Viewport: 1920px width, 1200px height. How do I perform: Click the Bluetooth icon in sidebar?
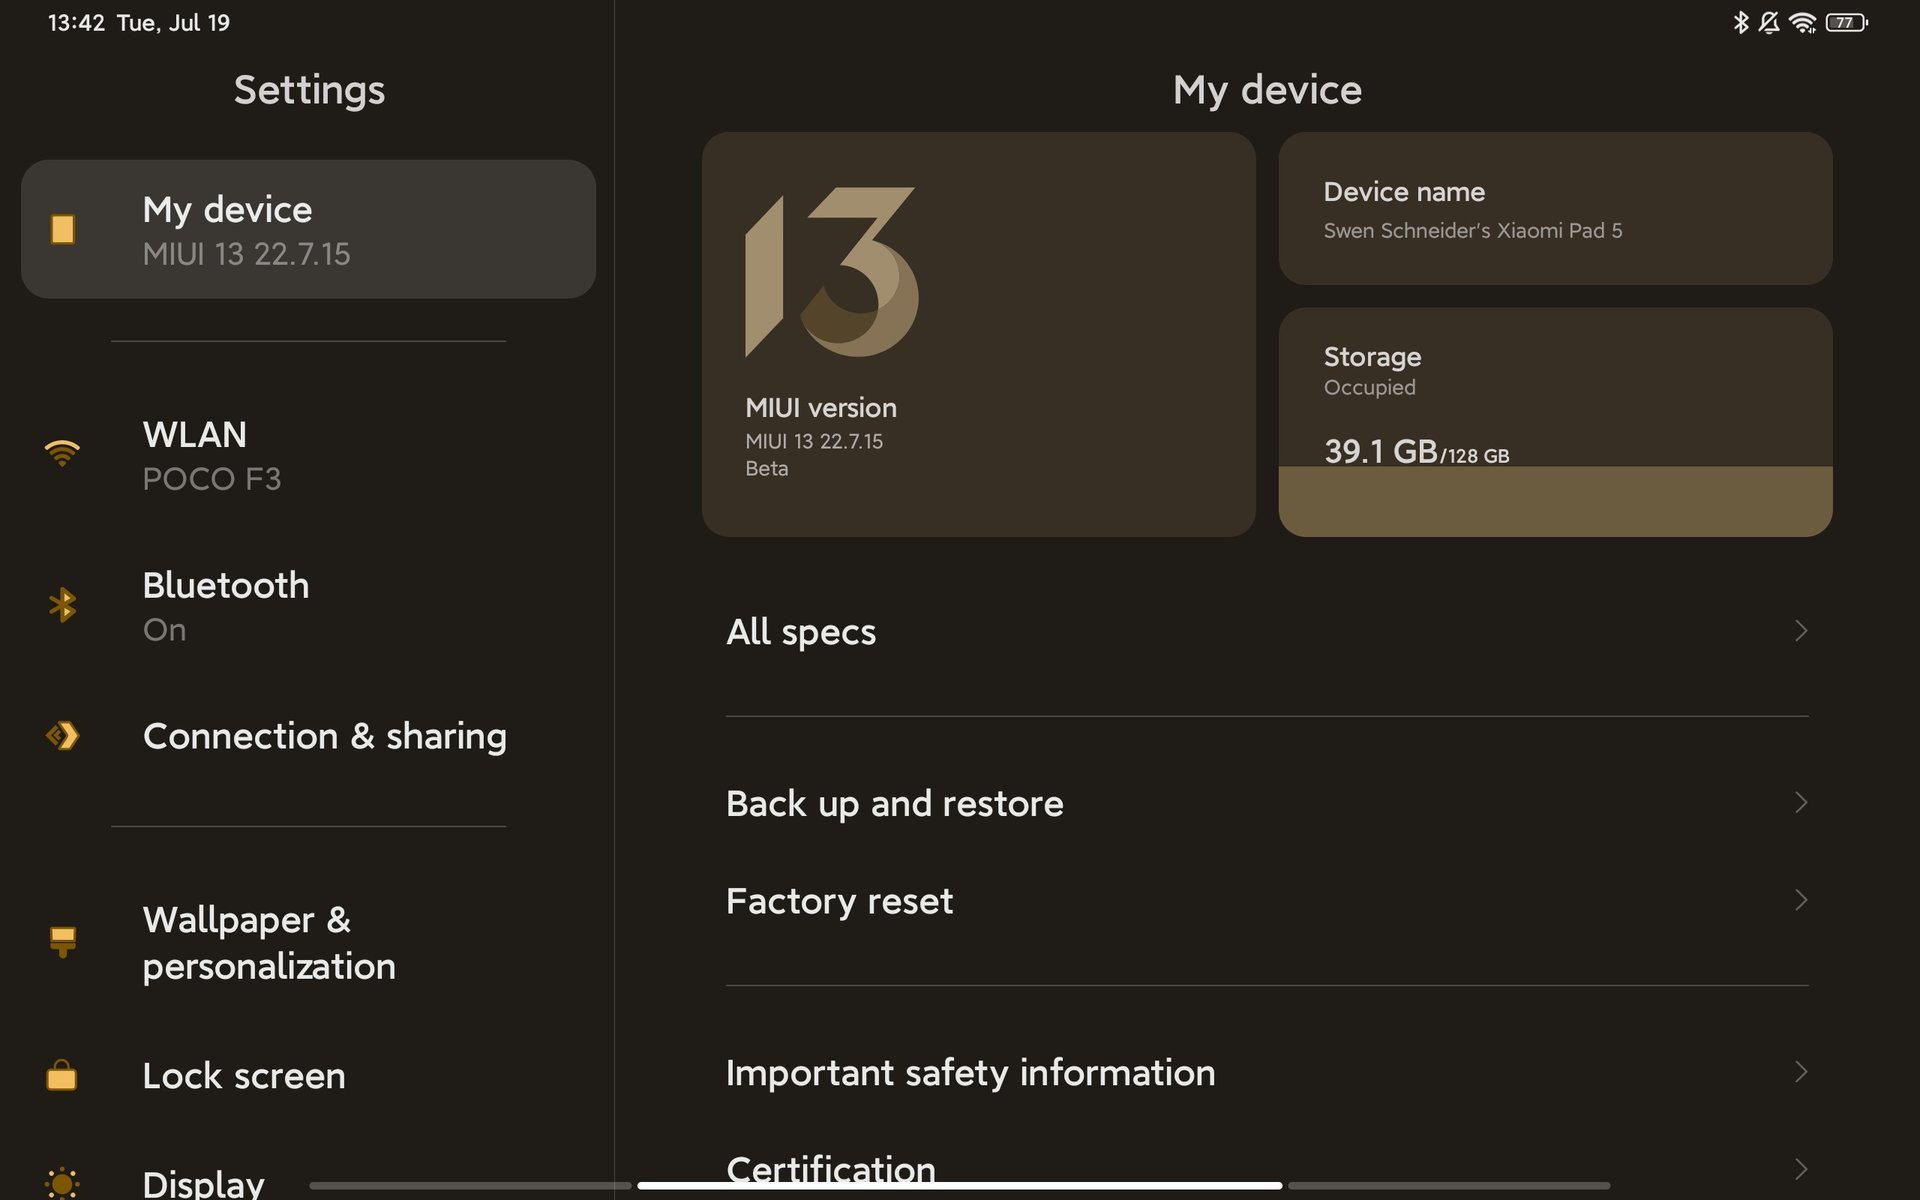62,604
